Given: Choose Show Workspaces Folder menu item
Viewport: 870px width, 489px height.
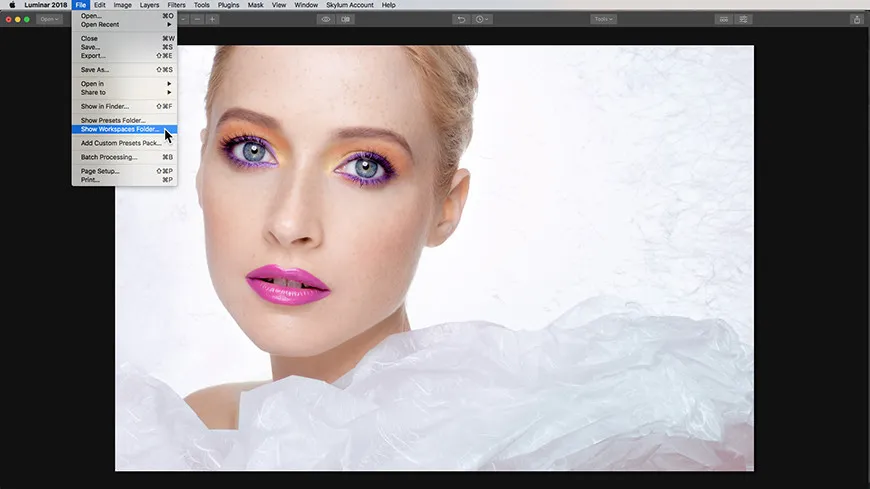Looking at the screenshot, I should pos(119,129).
